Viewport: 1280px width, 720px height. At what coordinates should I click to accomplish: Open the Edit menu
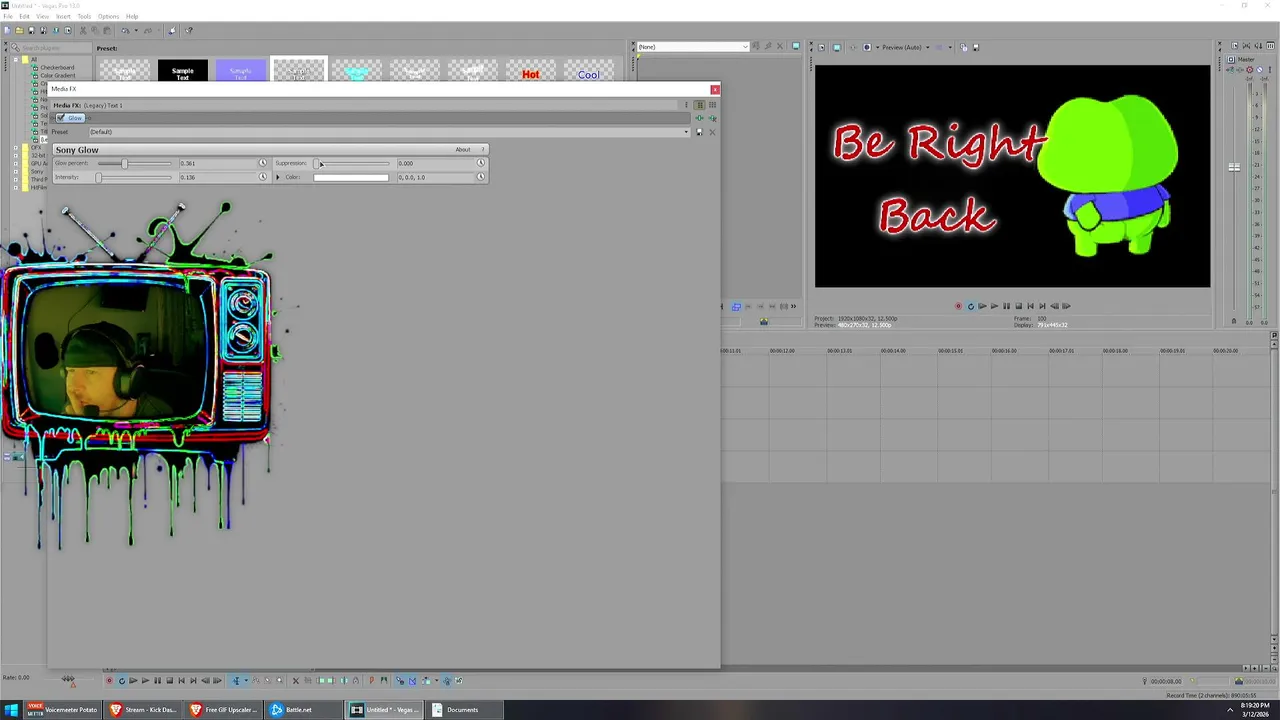point(23,16)
